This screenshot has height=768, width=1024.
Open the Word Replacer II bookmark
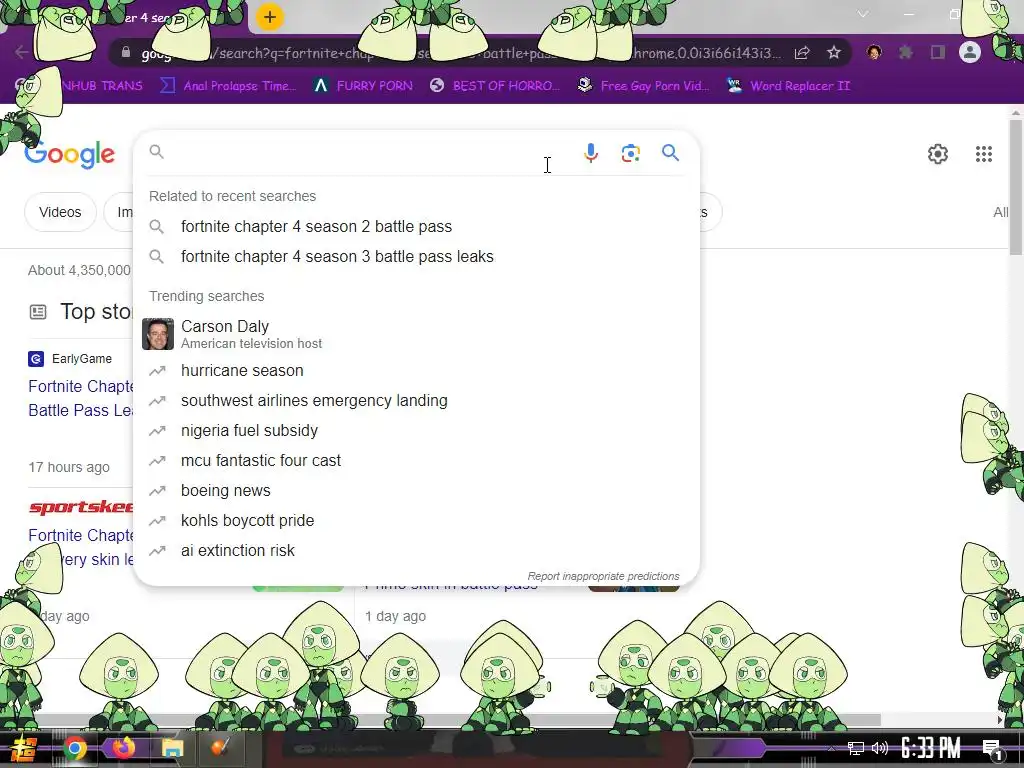pos(788,86)
